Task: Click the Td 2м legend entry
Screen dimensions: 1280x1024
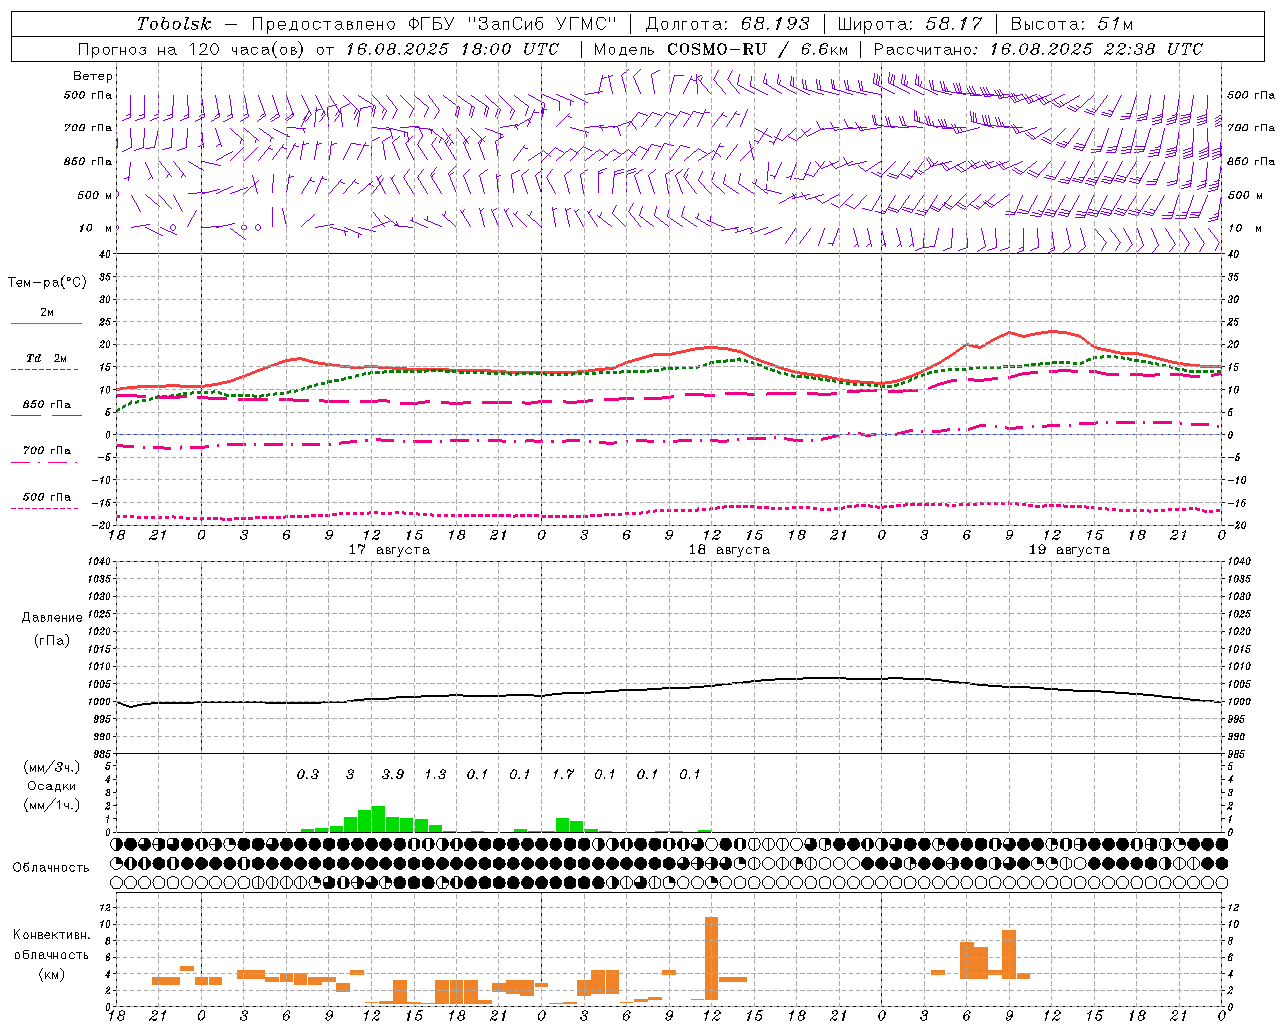Action: tap(46, 358)
